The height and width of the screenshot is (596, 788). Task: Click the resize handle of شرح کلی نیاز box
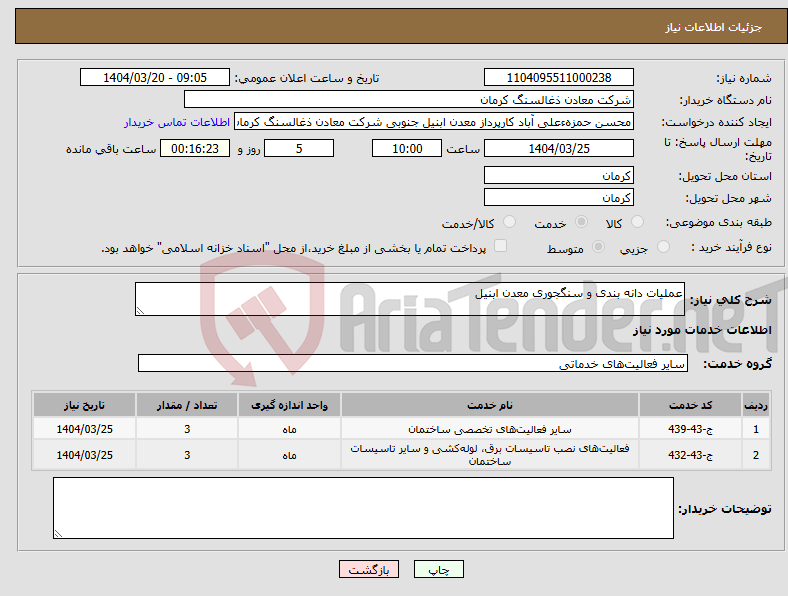pyautogui.click(x=140, y=311)
